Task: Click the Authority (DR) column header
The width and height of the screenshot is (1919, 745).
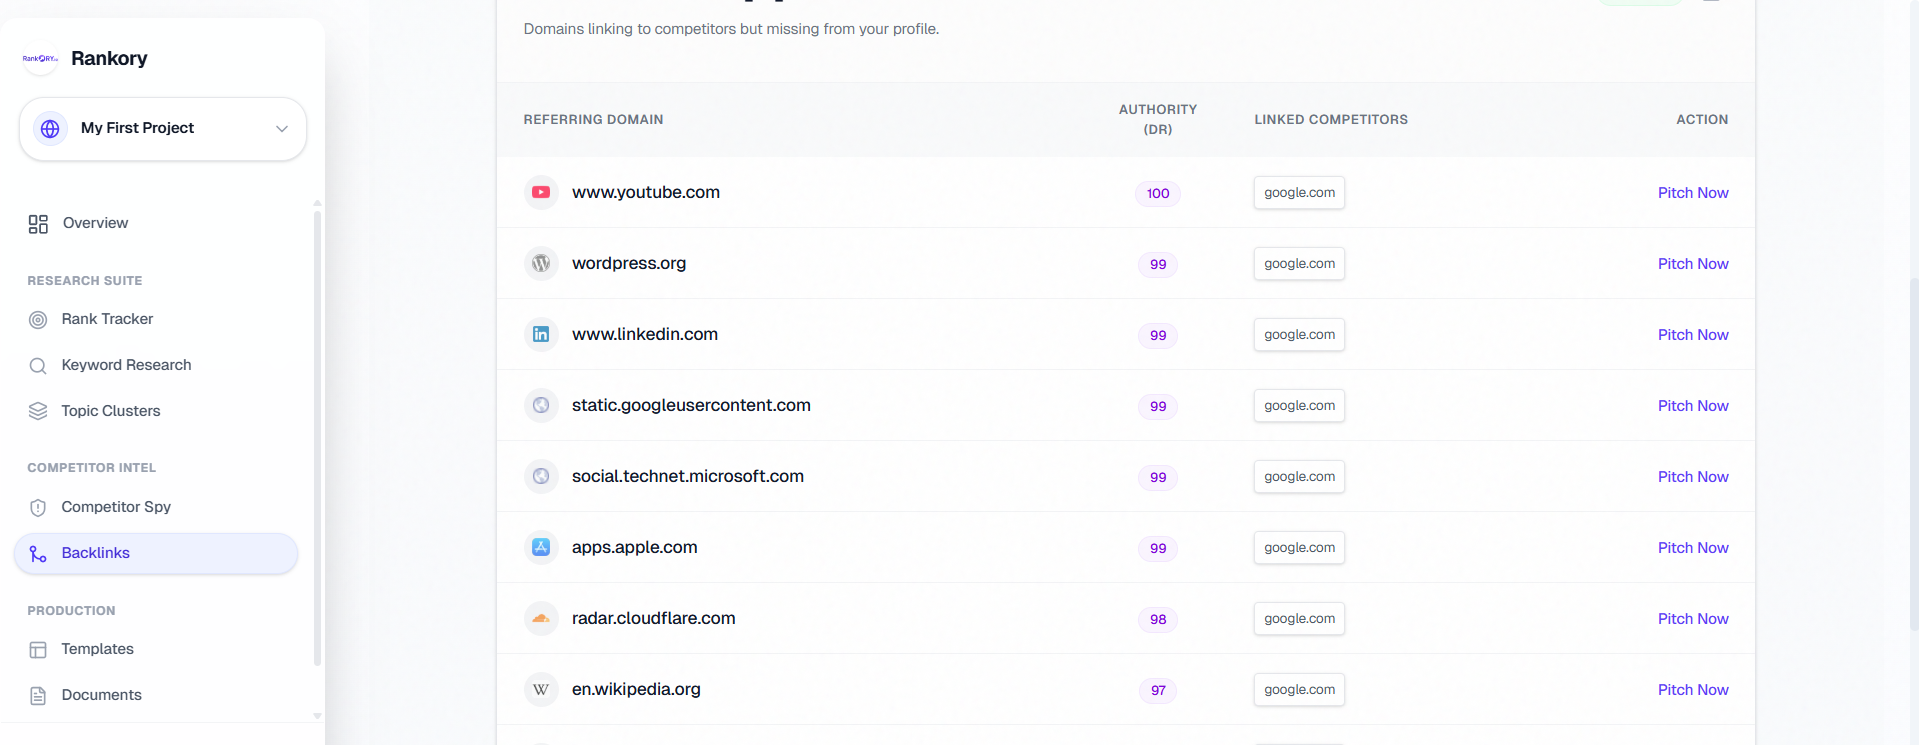Action: click(x=1158, y=119)
